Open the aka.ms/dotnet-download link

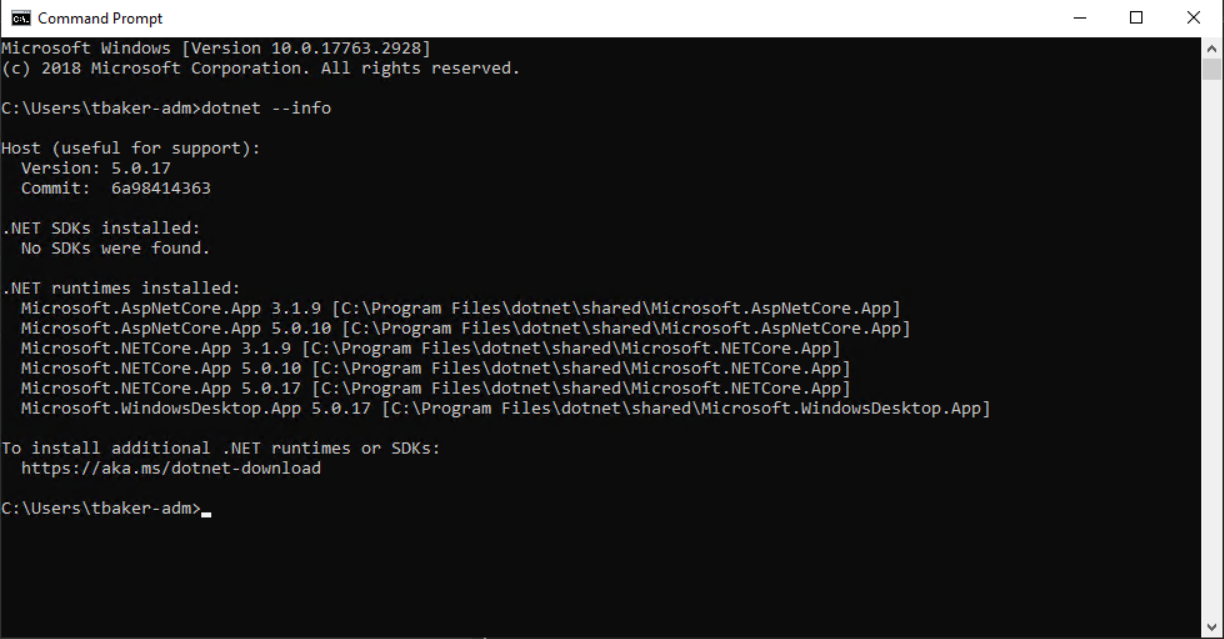pos(168,467)
